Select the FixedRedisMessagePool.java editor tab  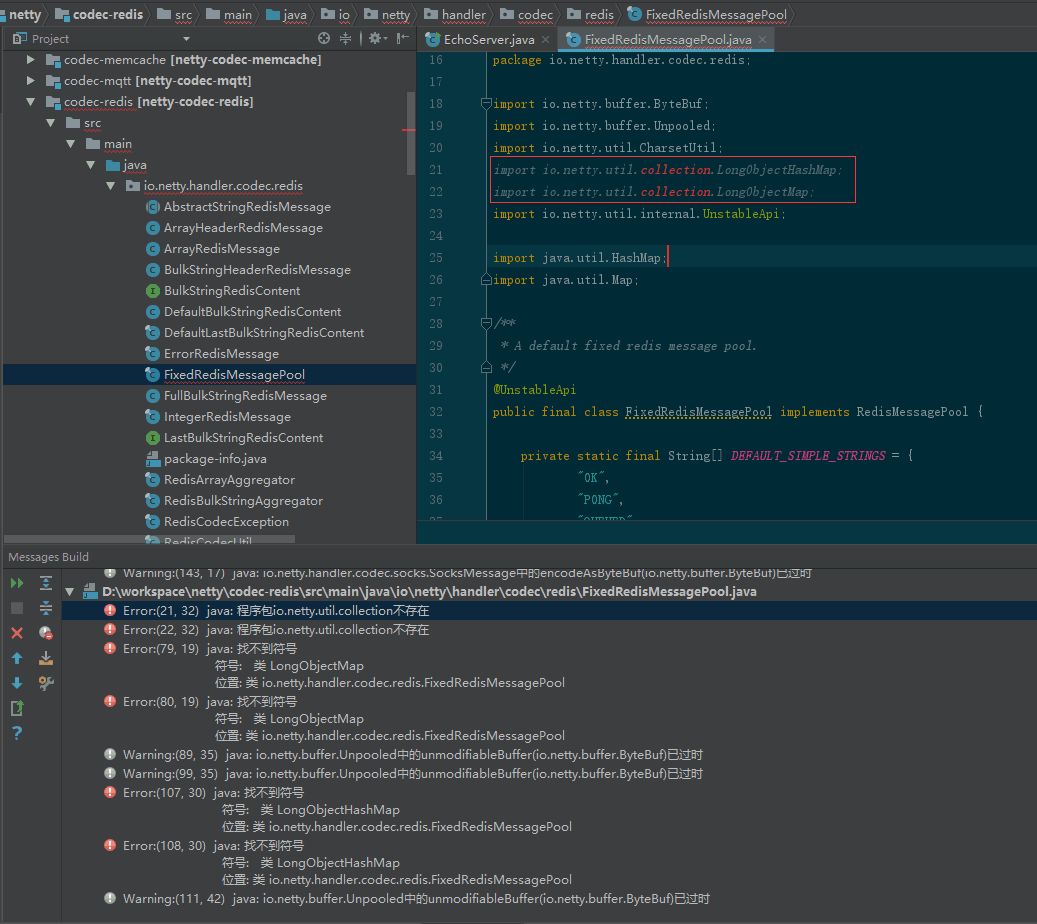(x=667, y=40)
